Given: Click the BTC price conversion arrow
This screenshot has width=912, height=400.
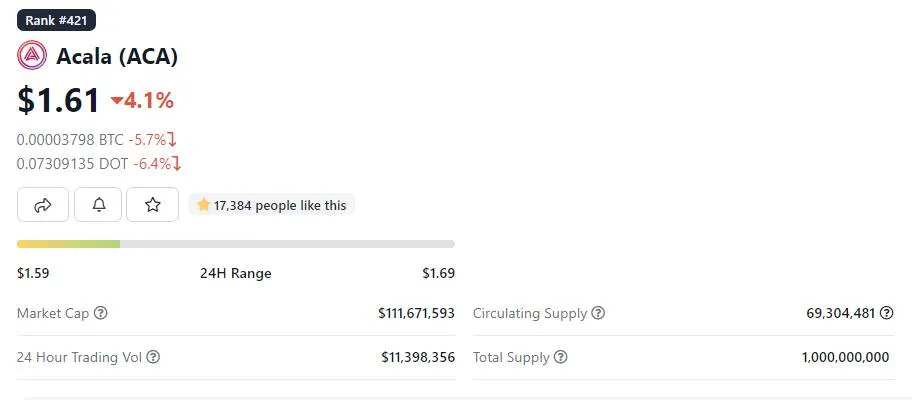Looking at the screenshot, I should pyautogui.click(x=172, y=140).
